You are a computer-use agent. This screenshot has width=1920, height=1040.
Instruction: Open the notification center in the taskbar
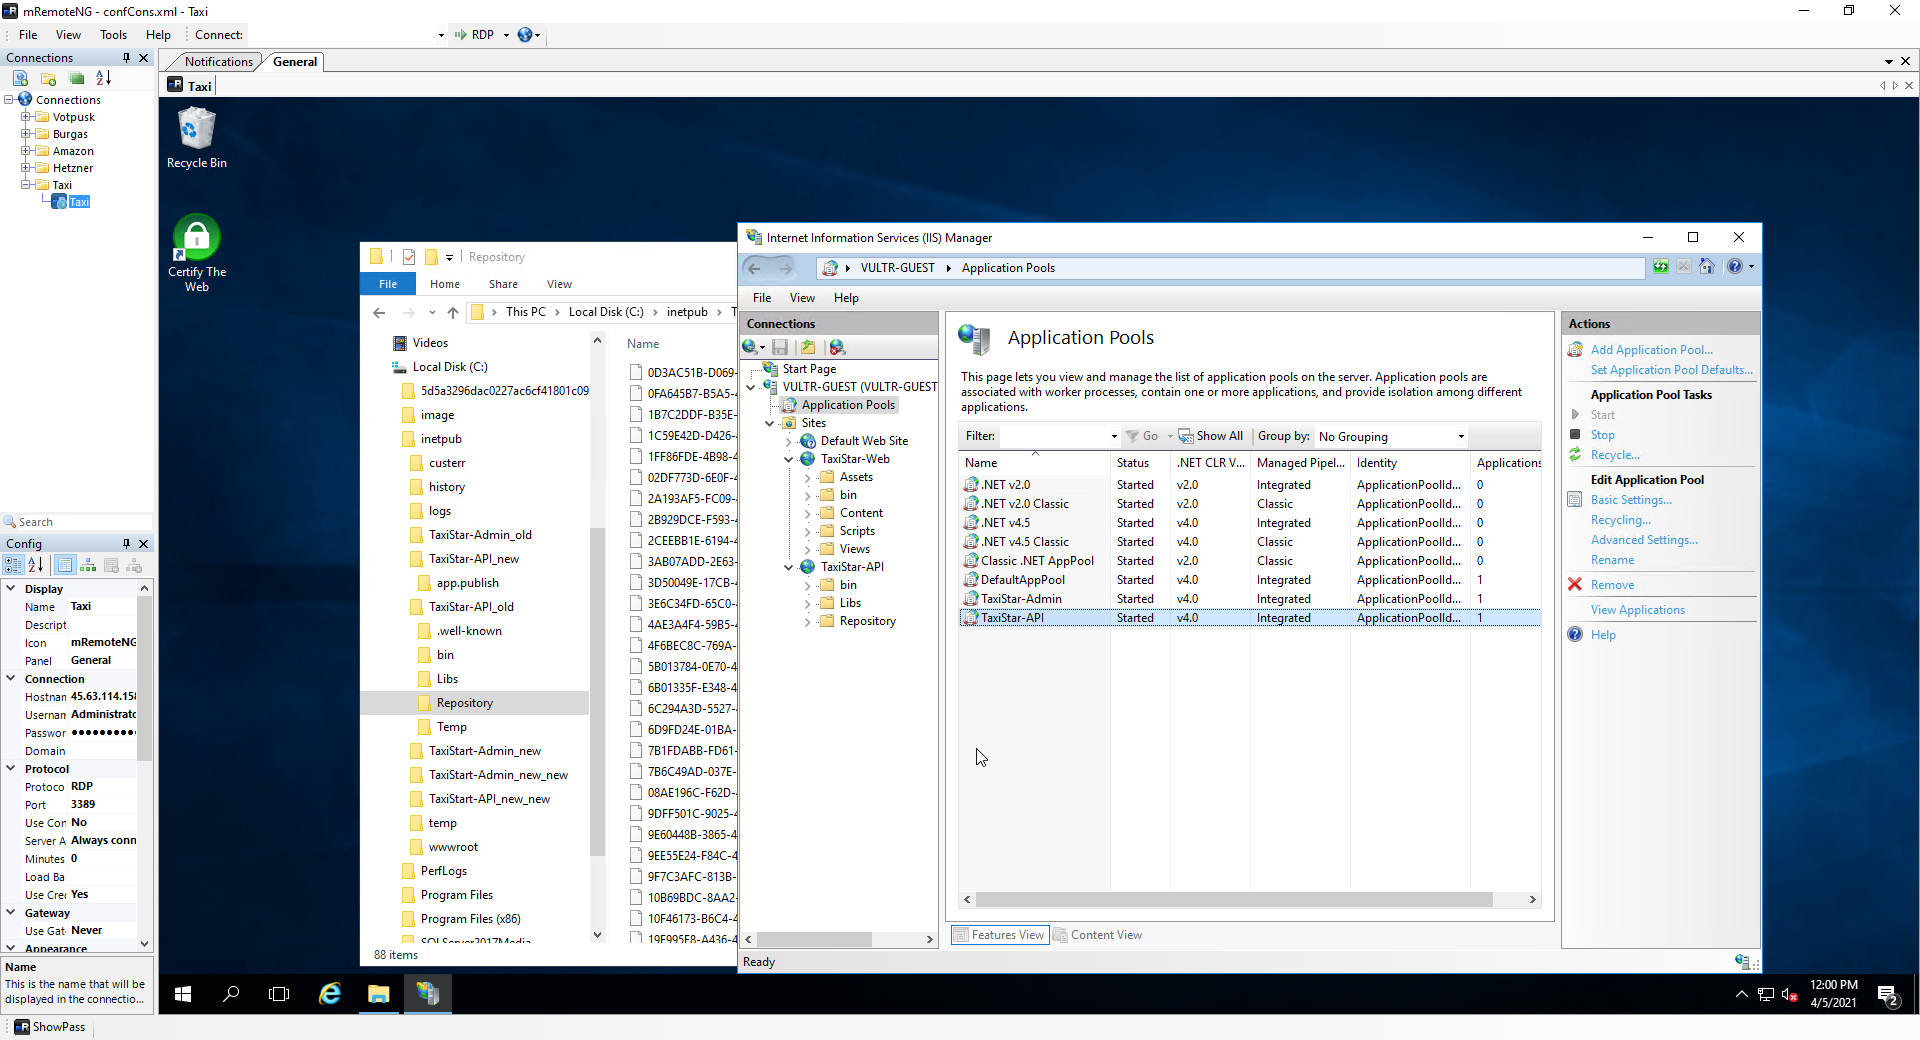tap(1889, 995)
